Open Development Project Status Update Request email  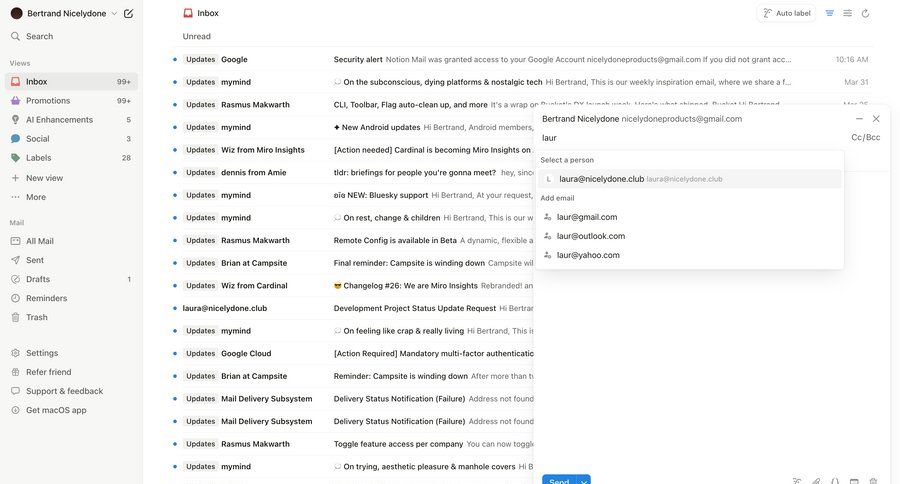point(352,308)
